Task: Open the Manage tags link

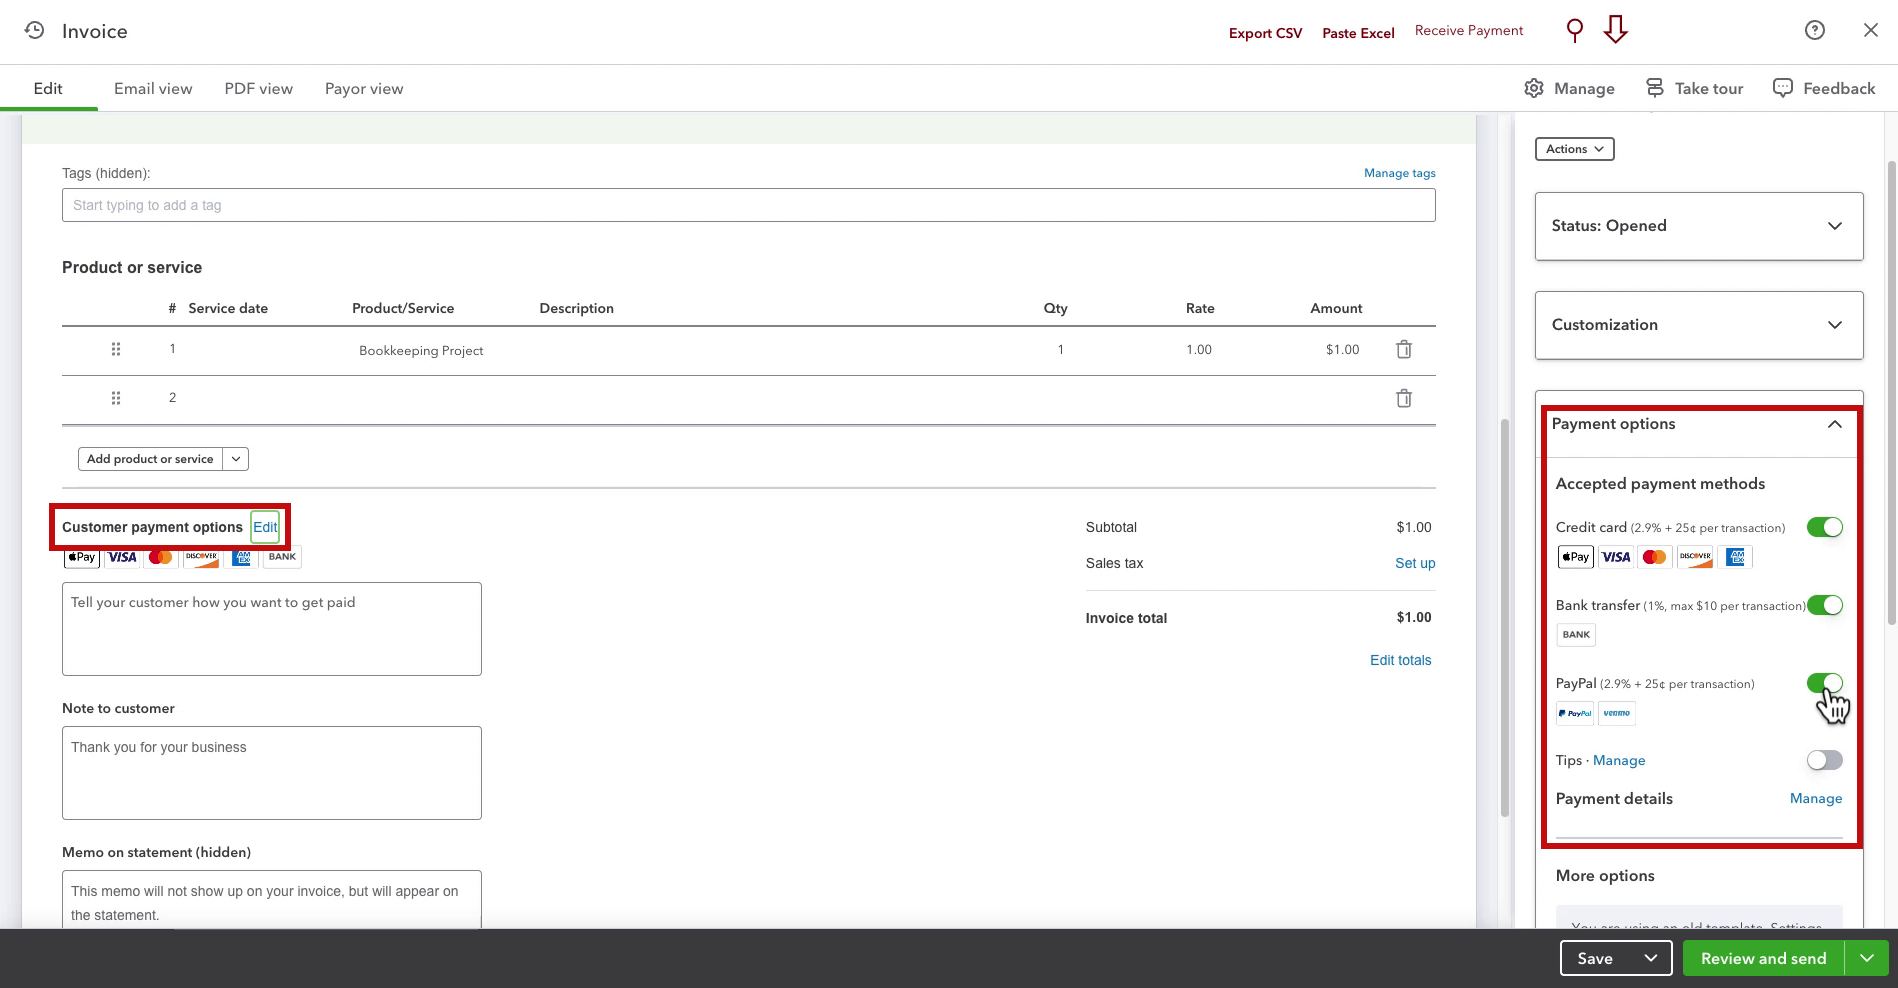Action: 1399,173
